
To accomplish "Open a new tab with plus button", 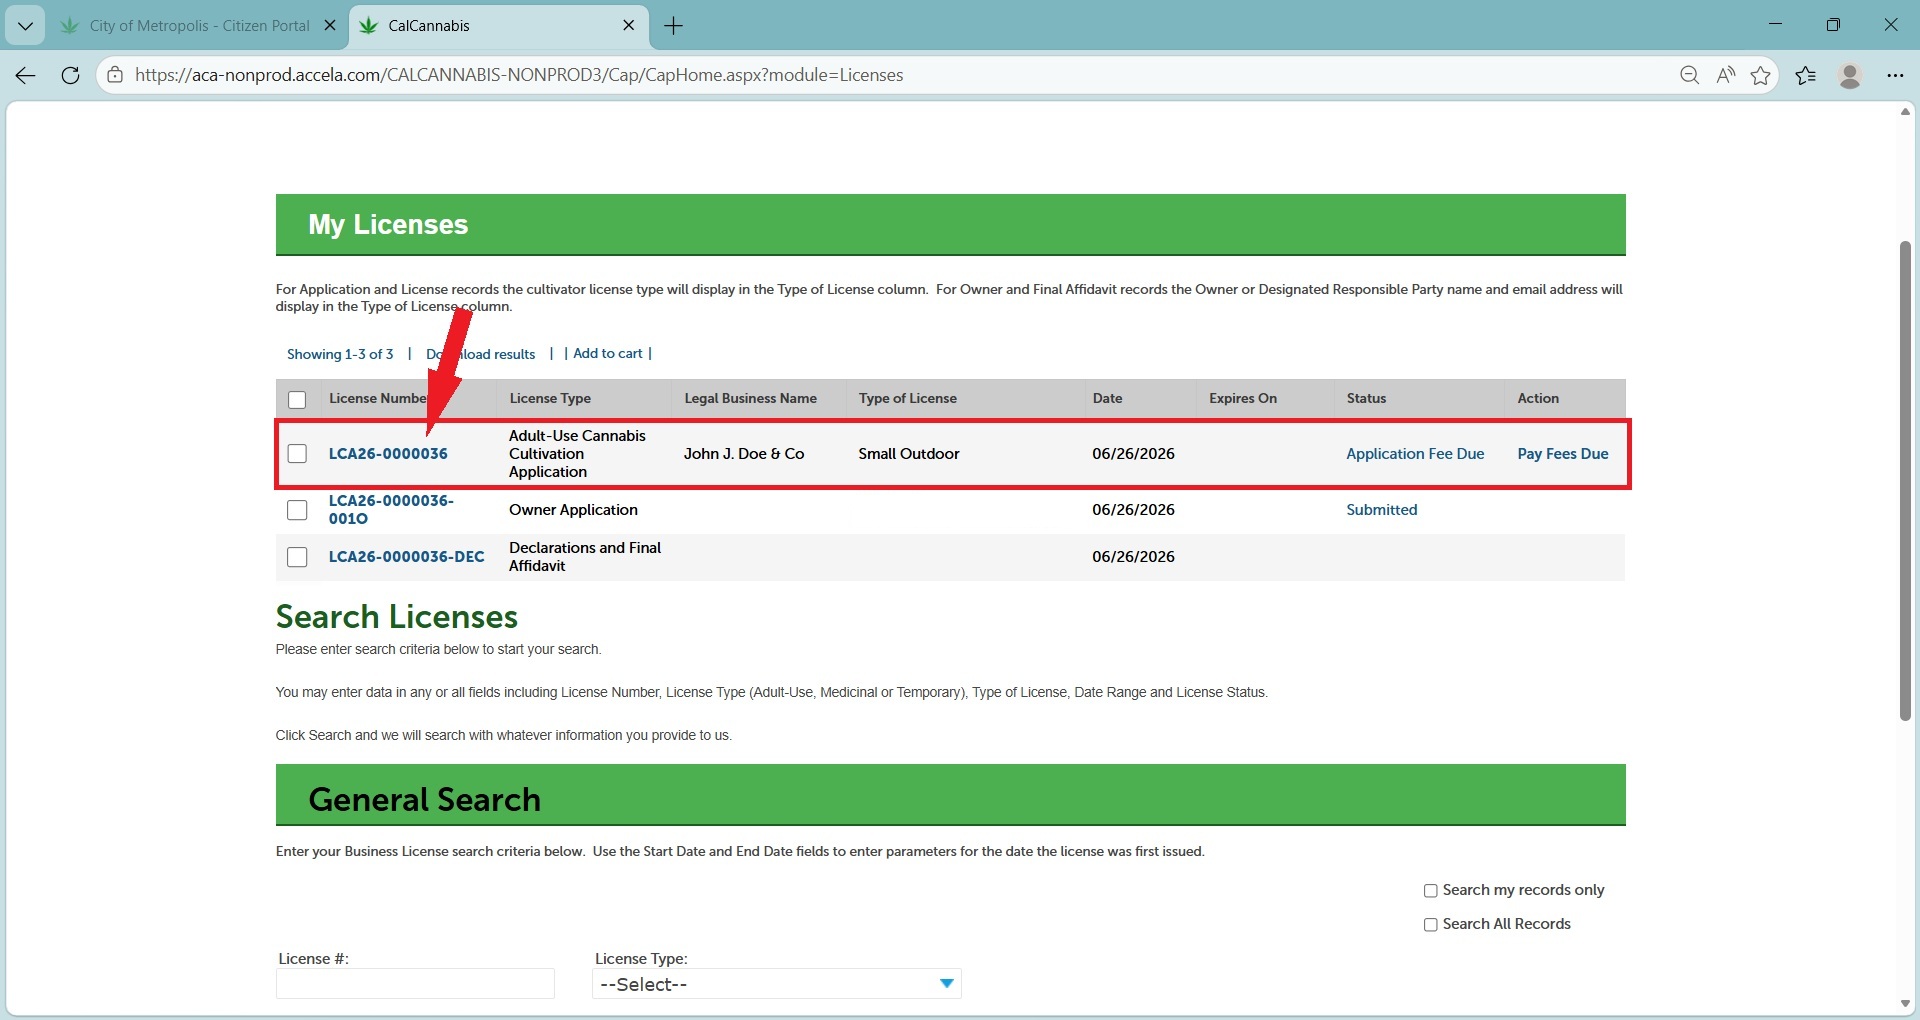I will coord(674,26).
